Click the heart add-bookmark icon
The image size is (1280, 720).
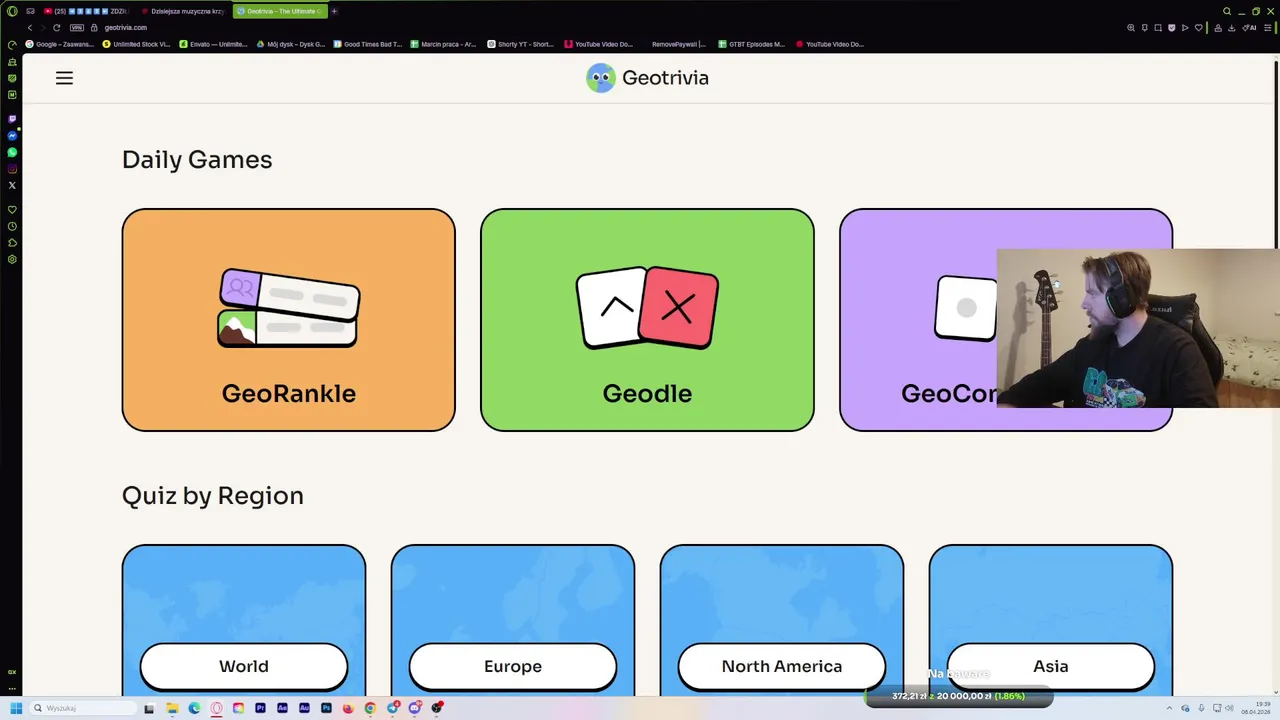1198,28
